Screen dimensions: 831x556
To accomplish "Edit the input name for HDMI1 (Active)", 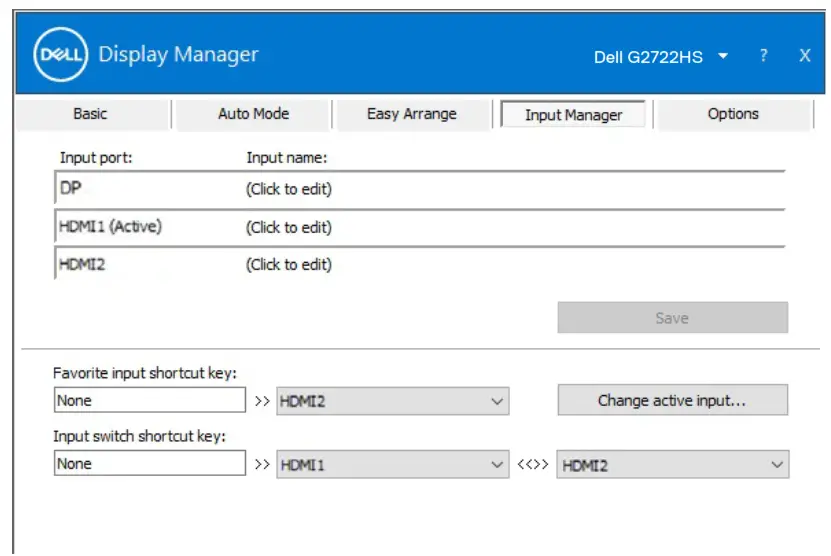I will [289, 227].
